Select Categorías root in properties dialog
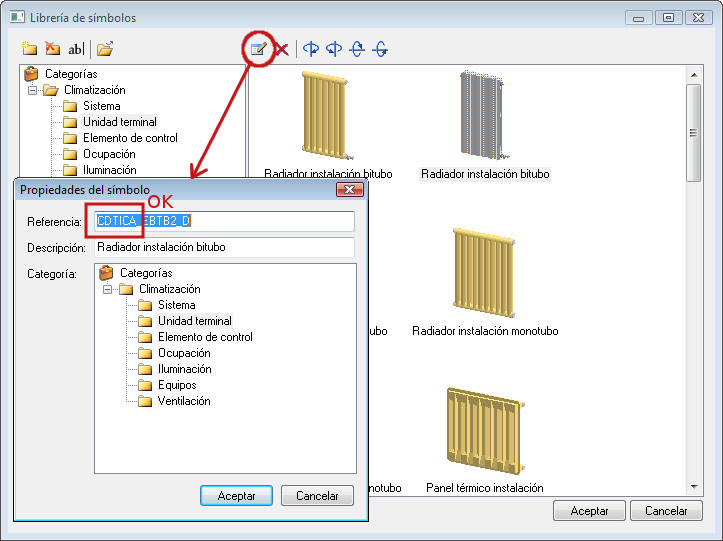The height and width of the screenshot is (541, 723). (146, 273)
